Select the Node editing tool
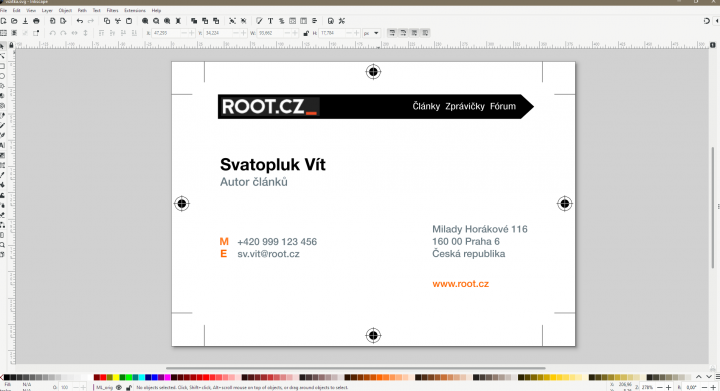The image size is (720, 391). click(x=2, y=56)
